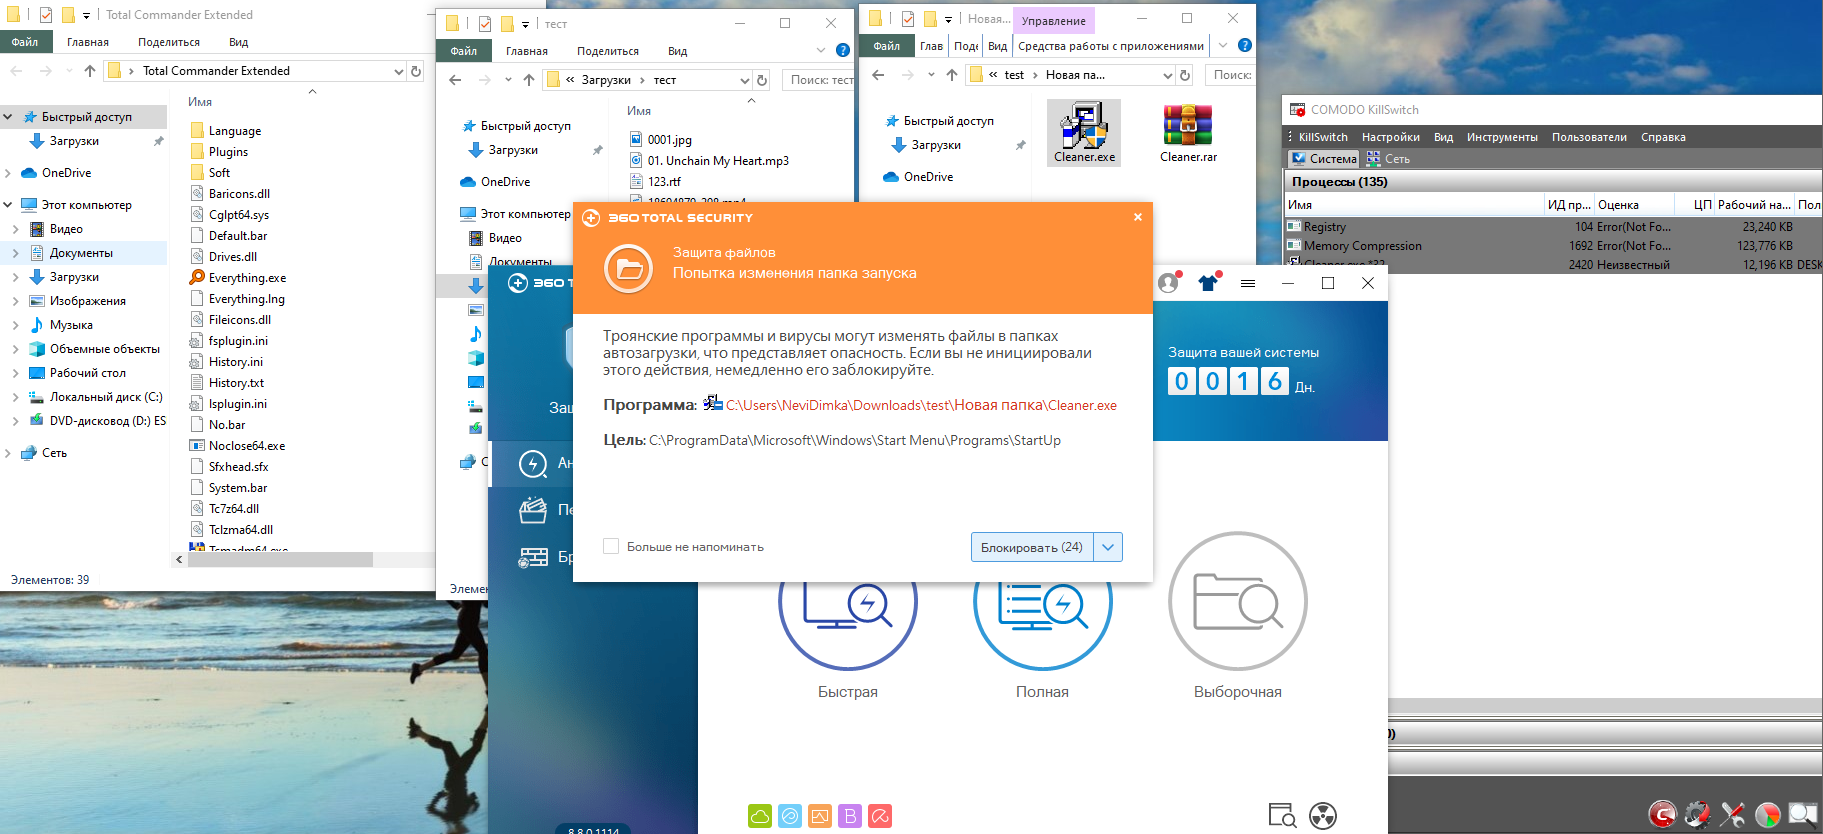The width and height of the screenshot is (1823, 834).
Task: Open address dropdown in the тест explorer window
Action: pos(744,80)
